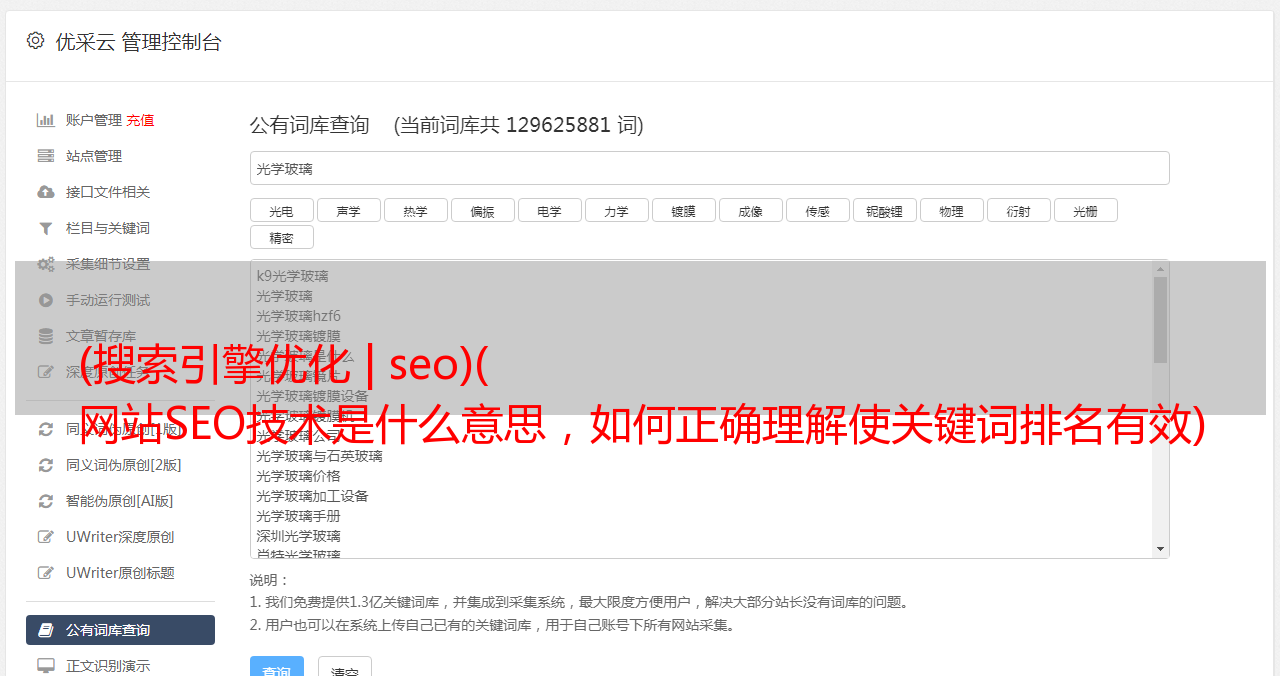Open the 栏目与关键词 filter icon

click(45, 228)
